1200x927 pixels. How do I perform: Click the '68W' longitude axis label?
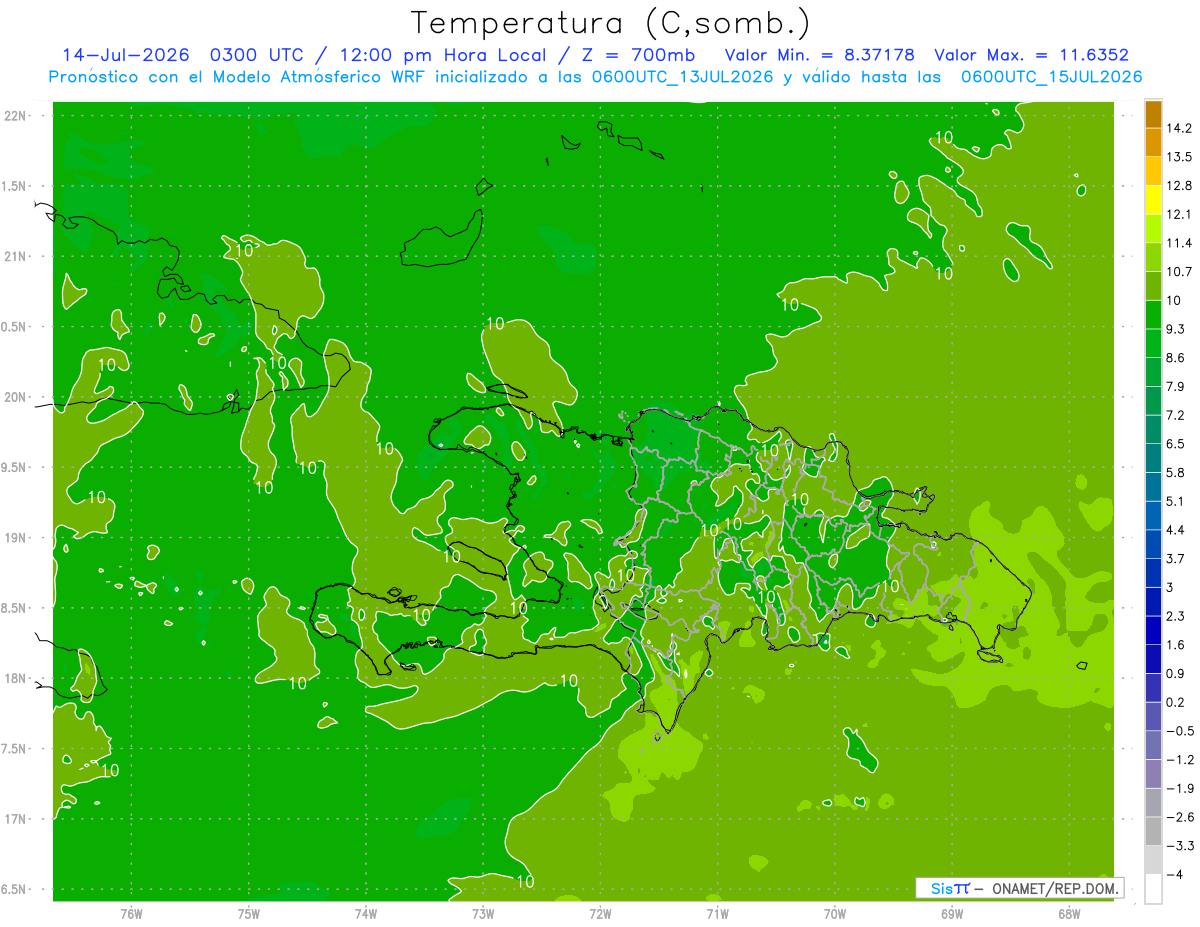pyautogui.click(x=1068, y=913)
